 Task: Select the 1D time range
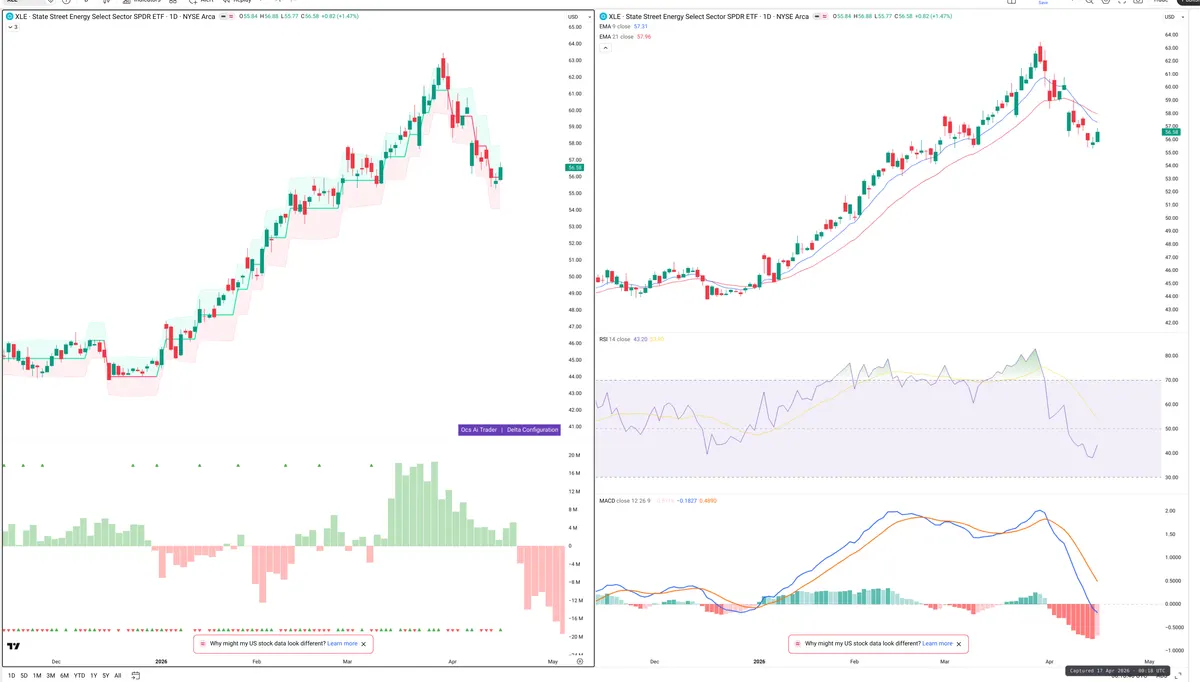coord(11,676)
